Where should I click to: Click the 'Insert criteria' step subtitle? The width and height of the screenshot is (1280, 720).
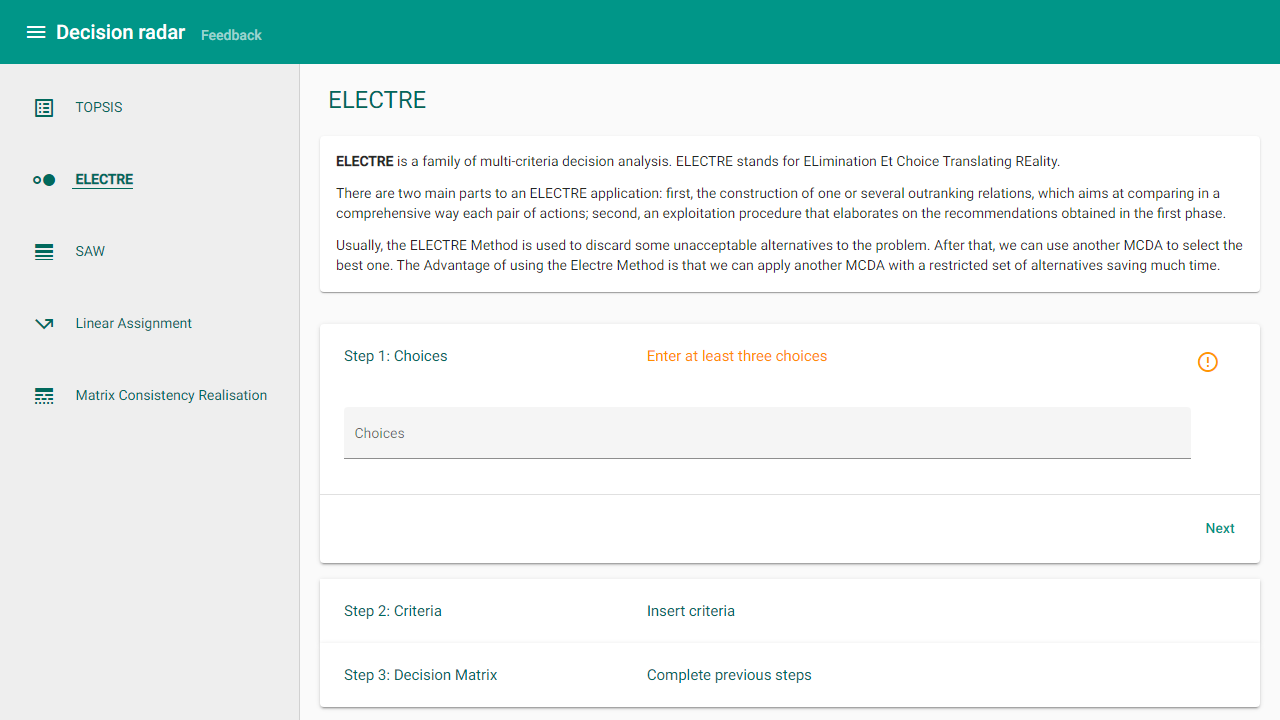[x=690, y=611]
